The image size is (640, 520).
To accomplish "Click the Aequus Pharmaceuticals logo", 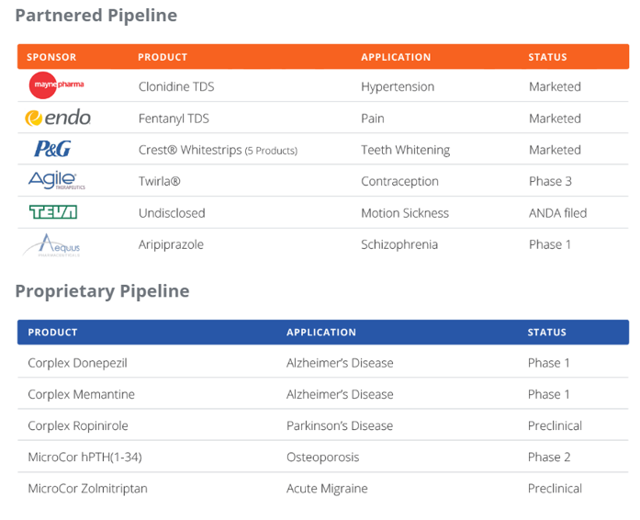I will pyautogui.click(x=51, y=244).
